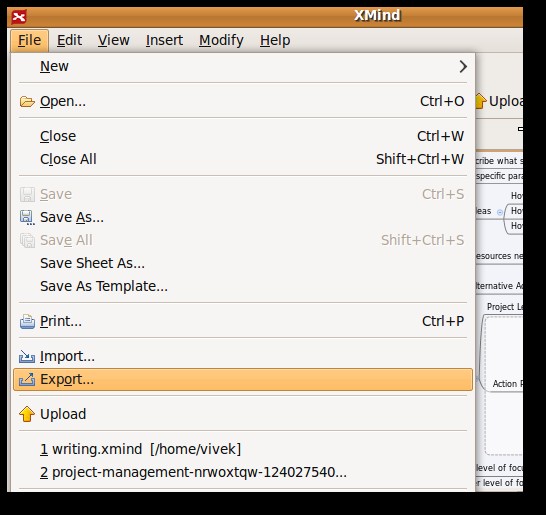Click the 'esources ne' topic in map
Screen dimensions: 546x515
click(x=499, y=256)
